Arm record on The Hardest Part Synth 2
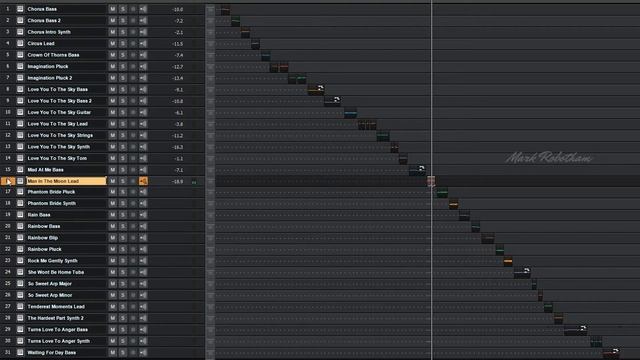The height and width of the screenshot is (360, 640). click(133, 318)
